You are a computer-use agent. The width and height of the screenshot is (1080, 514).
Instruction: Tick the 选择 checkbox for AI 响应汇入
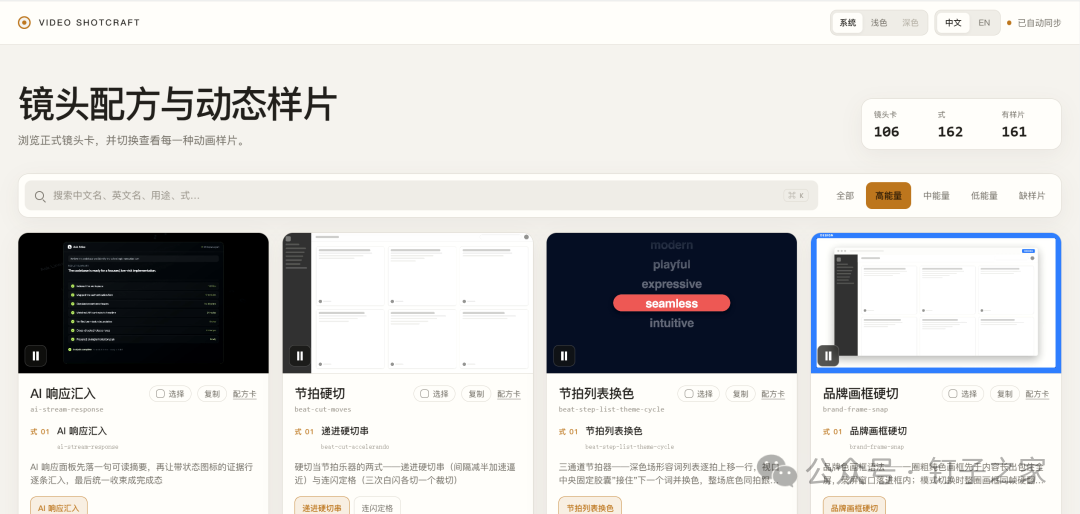pyautogui.click(x=160, y=394)
